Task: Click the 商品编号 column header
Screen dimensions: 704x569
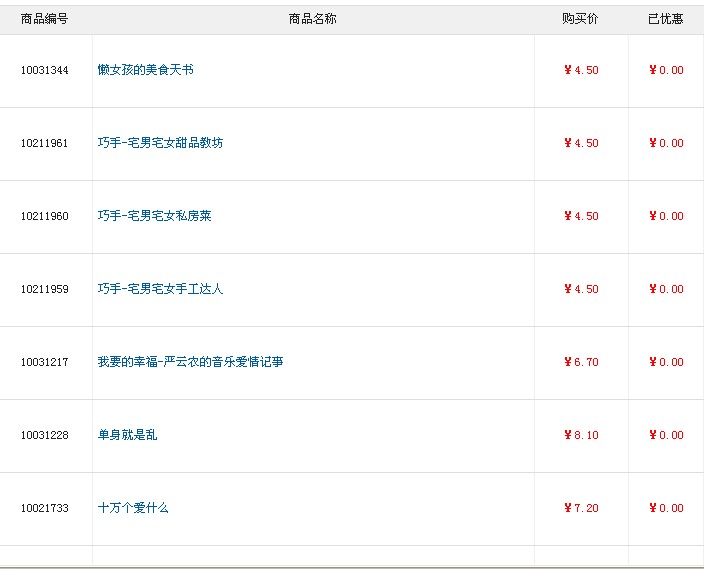Action: coord(44,19)
